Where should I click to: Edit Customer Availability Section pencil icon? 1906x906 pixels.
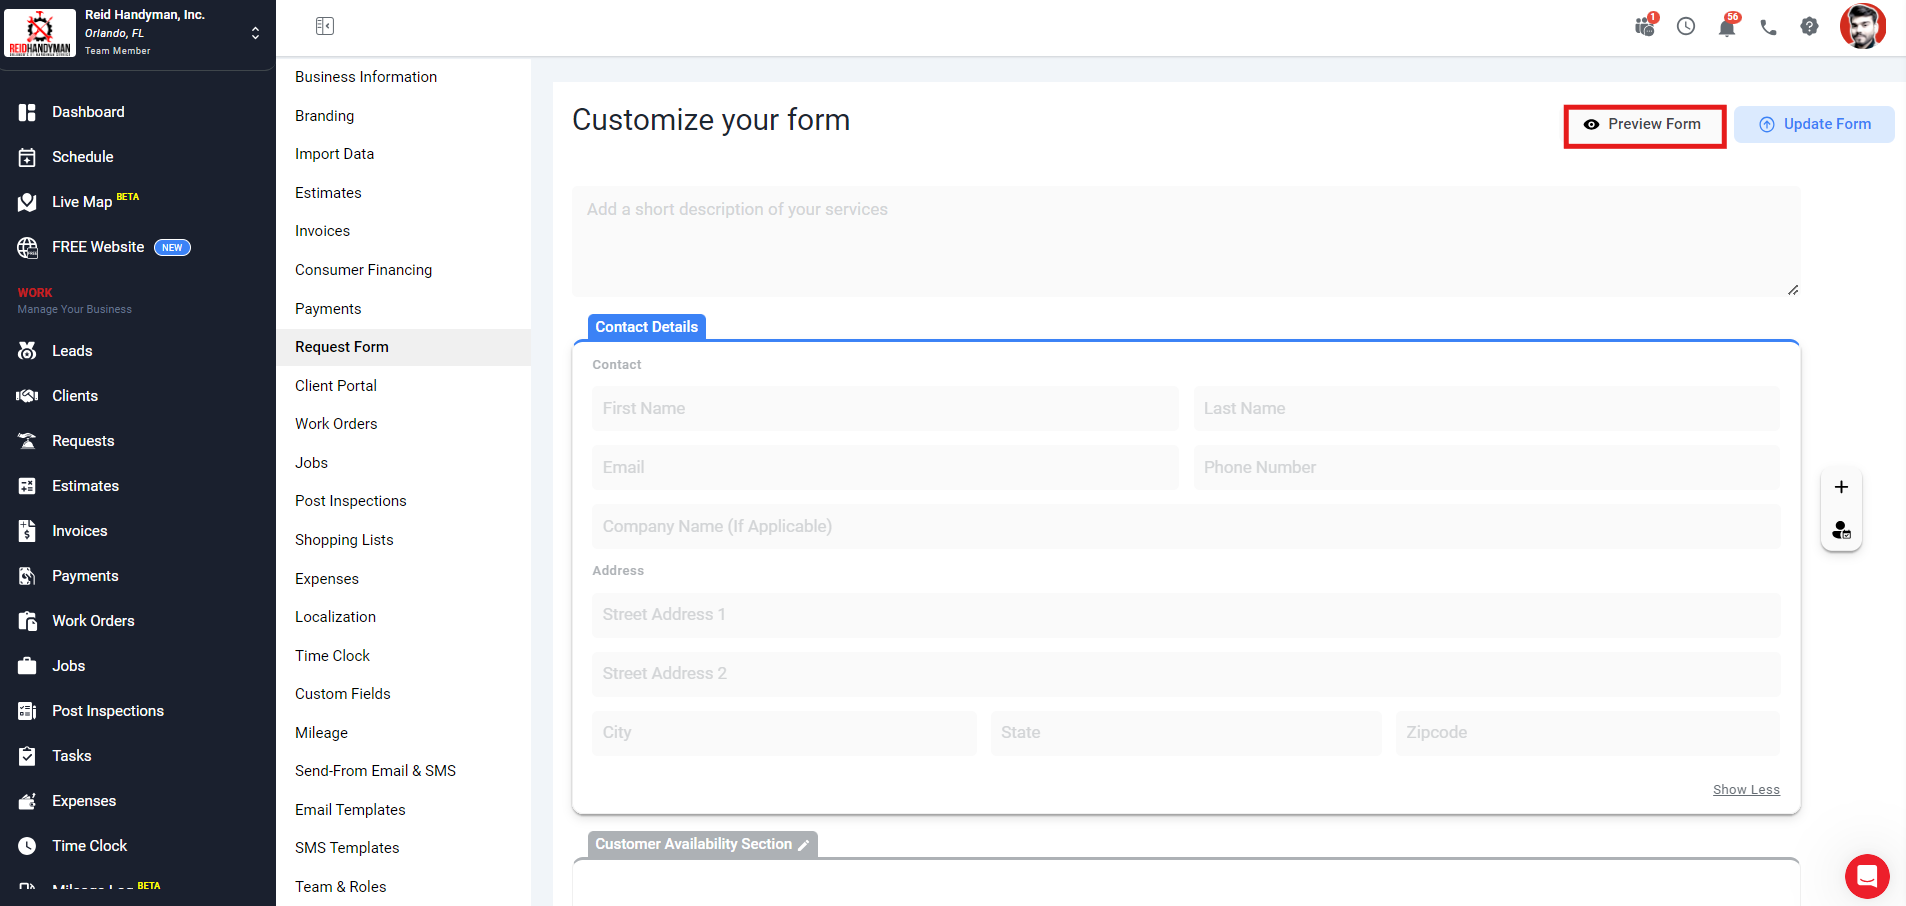[x=804, y=845]
